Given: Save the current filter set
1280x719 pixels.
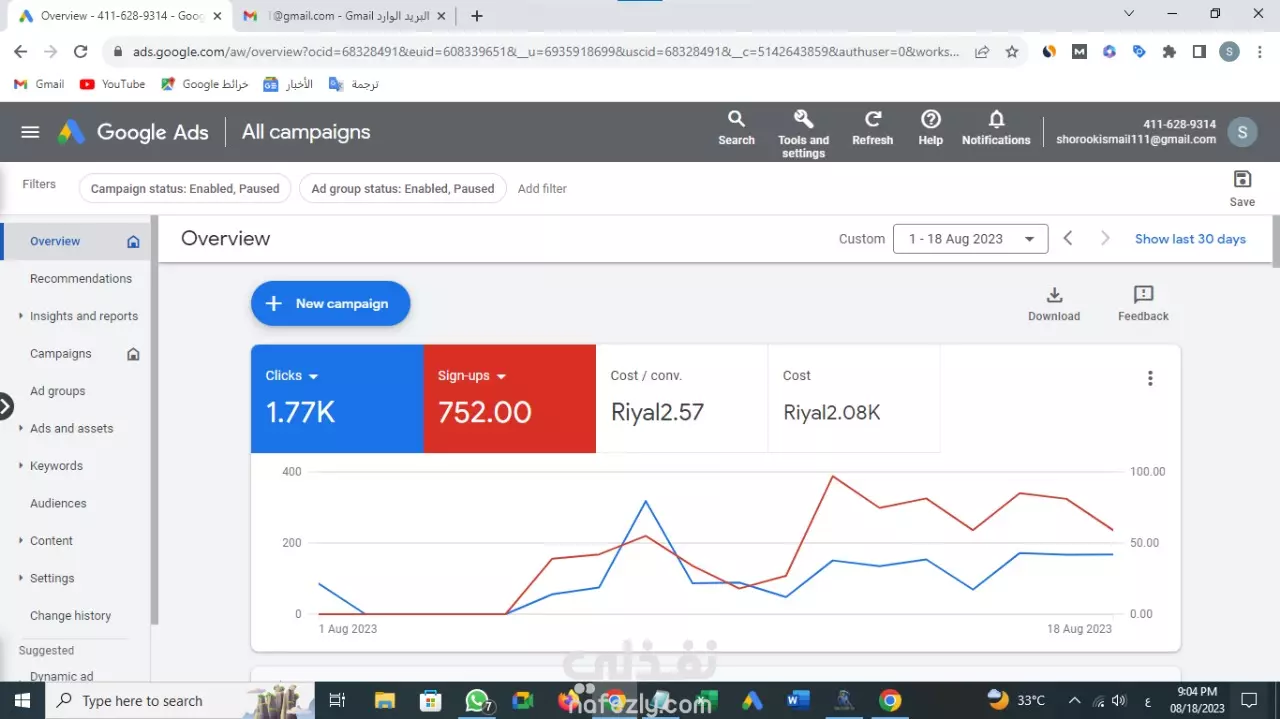Looking at the screenshot, I should tap(1242, 188).
